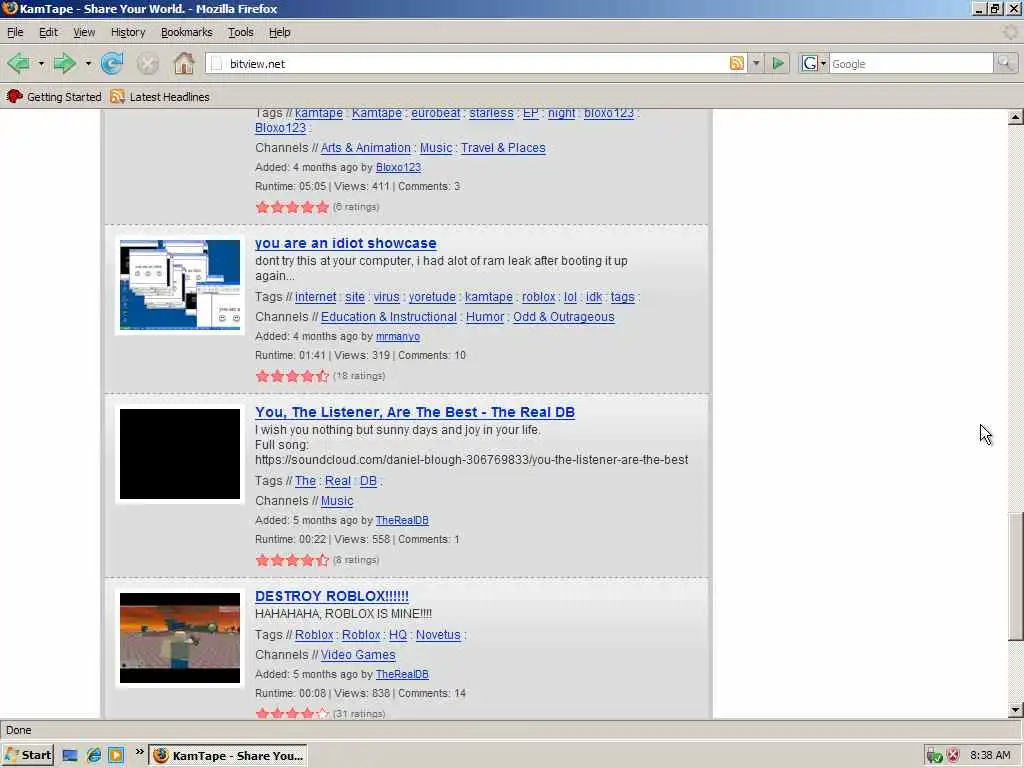Launch Windows Media Player quick launch icon
Image resolution: width=1024 pixels, height=768 pixels.
click(116, 756)
